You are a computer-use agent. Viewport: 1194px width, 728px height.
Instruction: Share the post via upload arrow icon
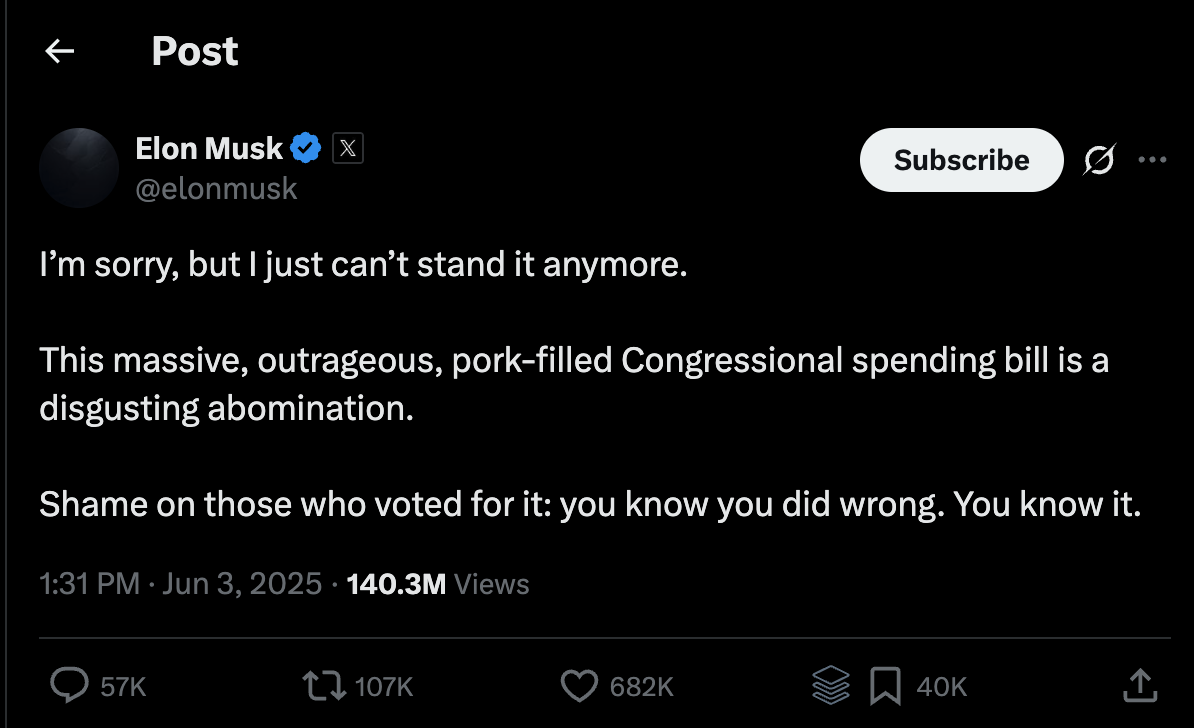click(1140, 685)
